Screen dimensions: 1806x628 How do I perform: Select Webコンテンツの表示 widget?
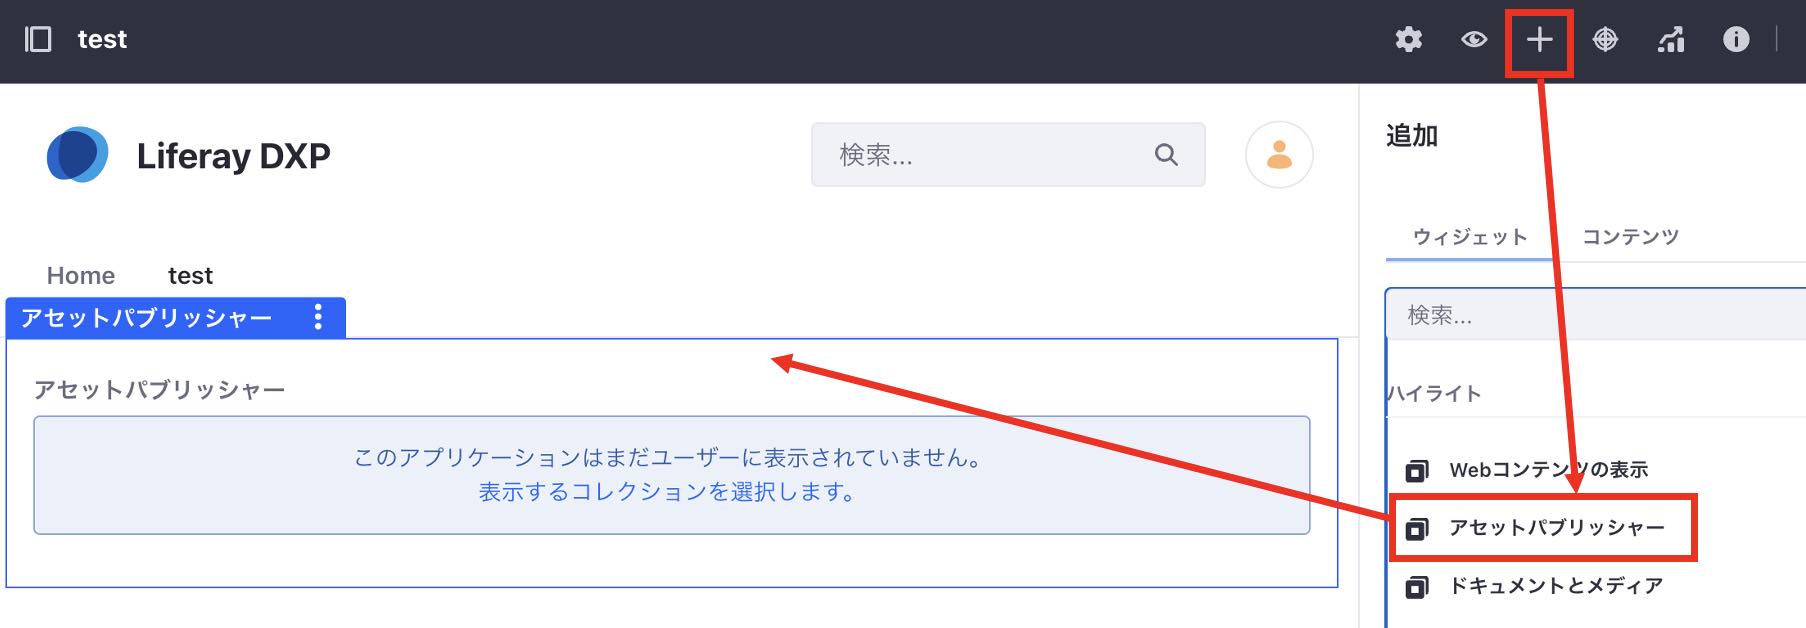coord(1548,470)
